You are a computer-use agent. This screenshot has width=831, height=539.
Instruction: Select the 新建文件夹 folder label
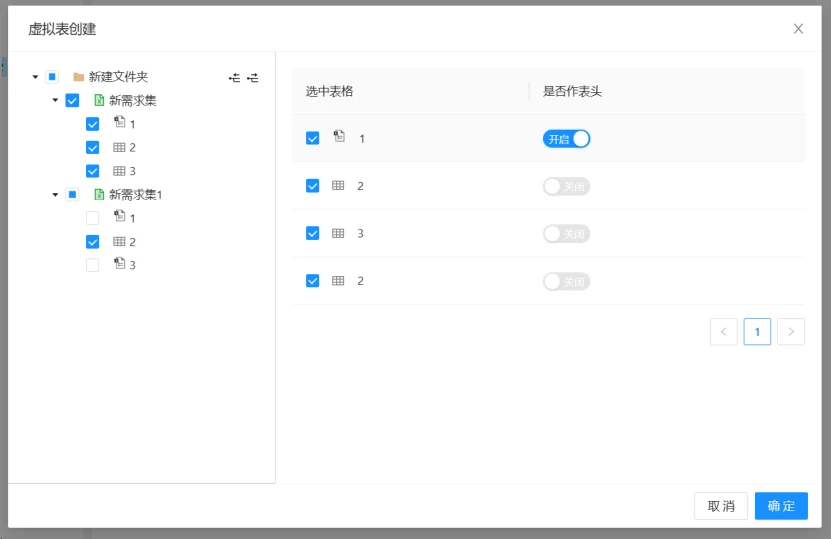point(118,77)
